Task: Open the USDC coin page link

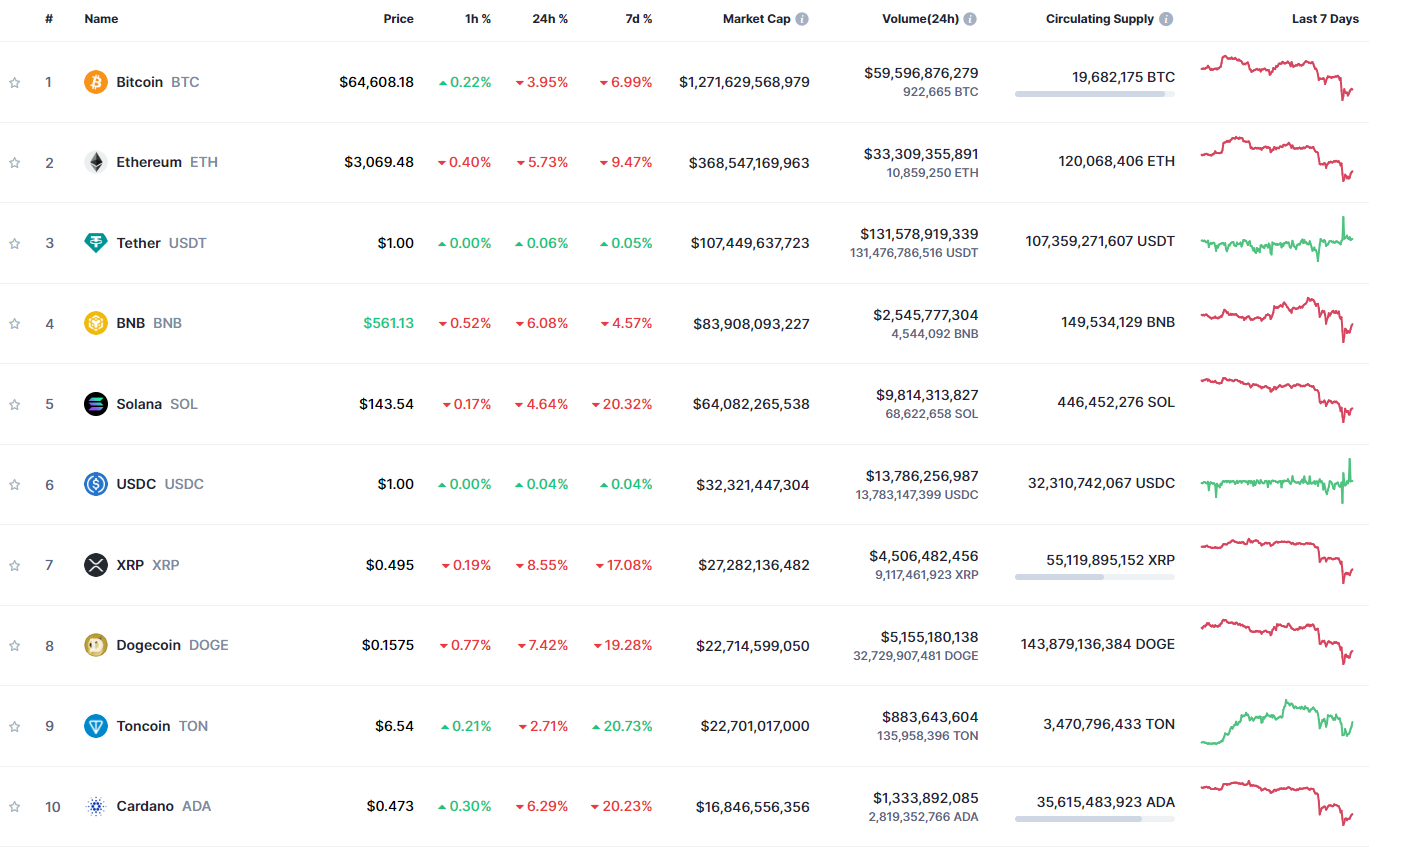Action: click(136, 484)
